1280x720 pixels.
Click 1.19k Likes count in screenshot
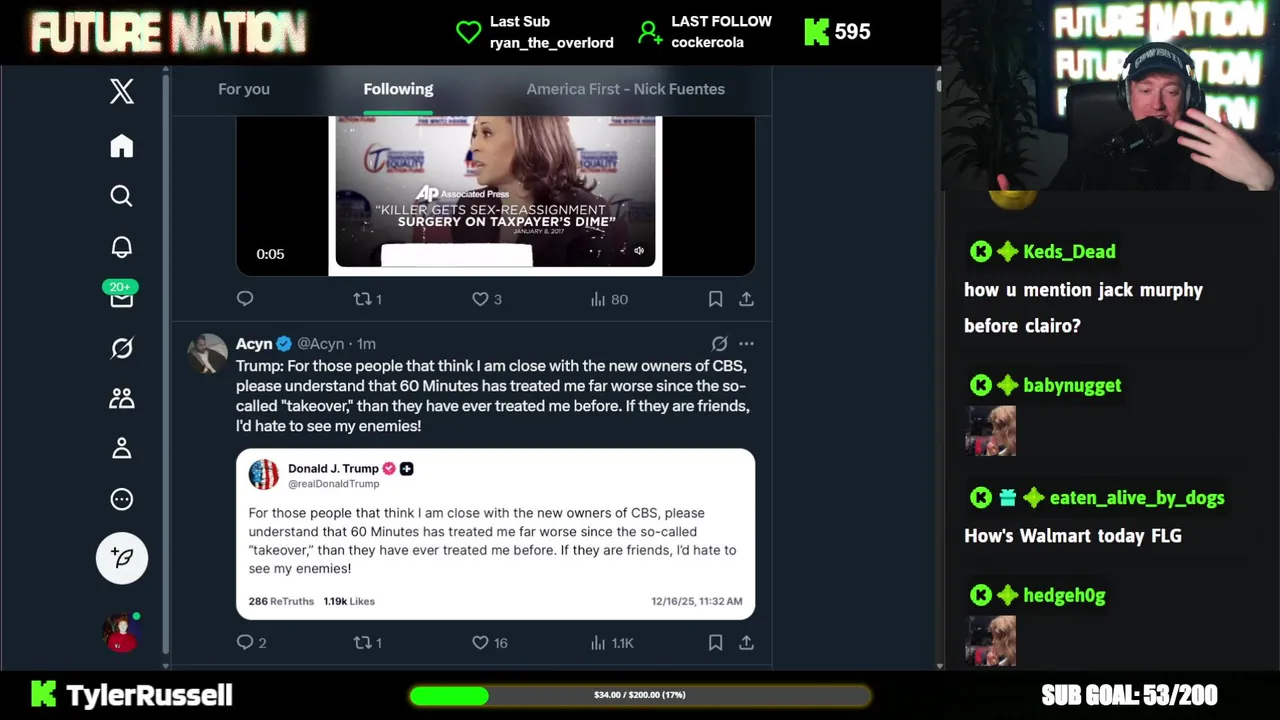point(349,601)
